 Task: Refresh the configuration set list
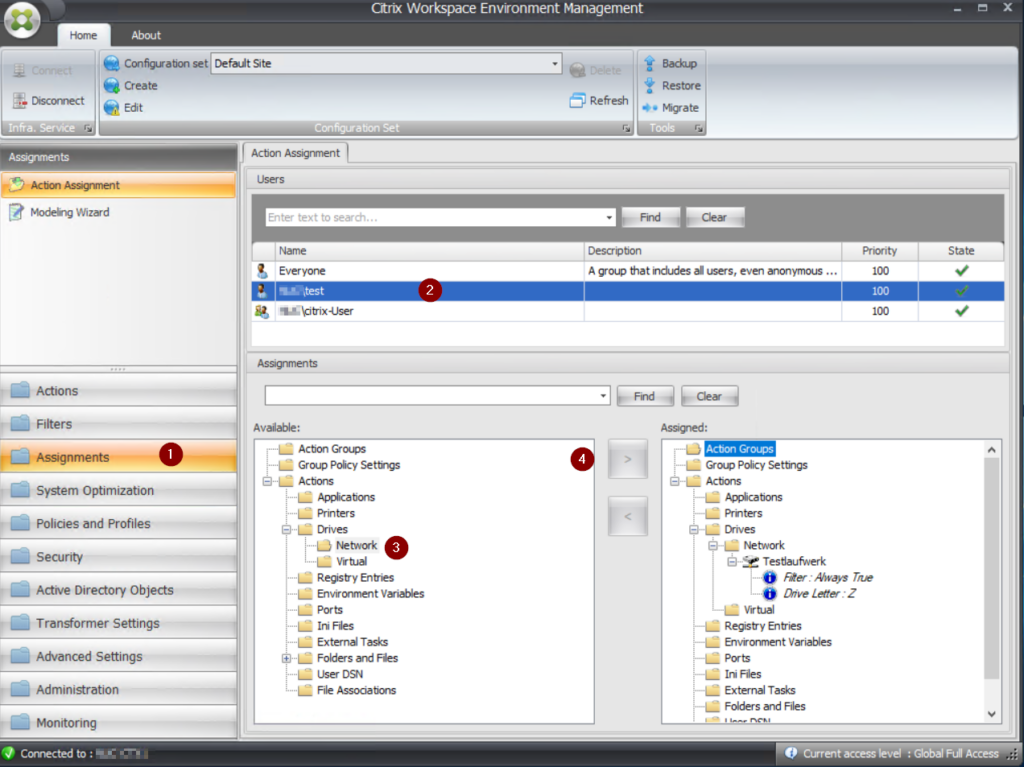[599, 101]
